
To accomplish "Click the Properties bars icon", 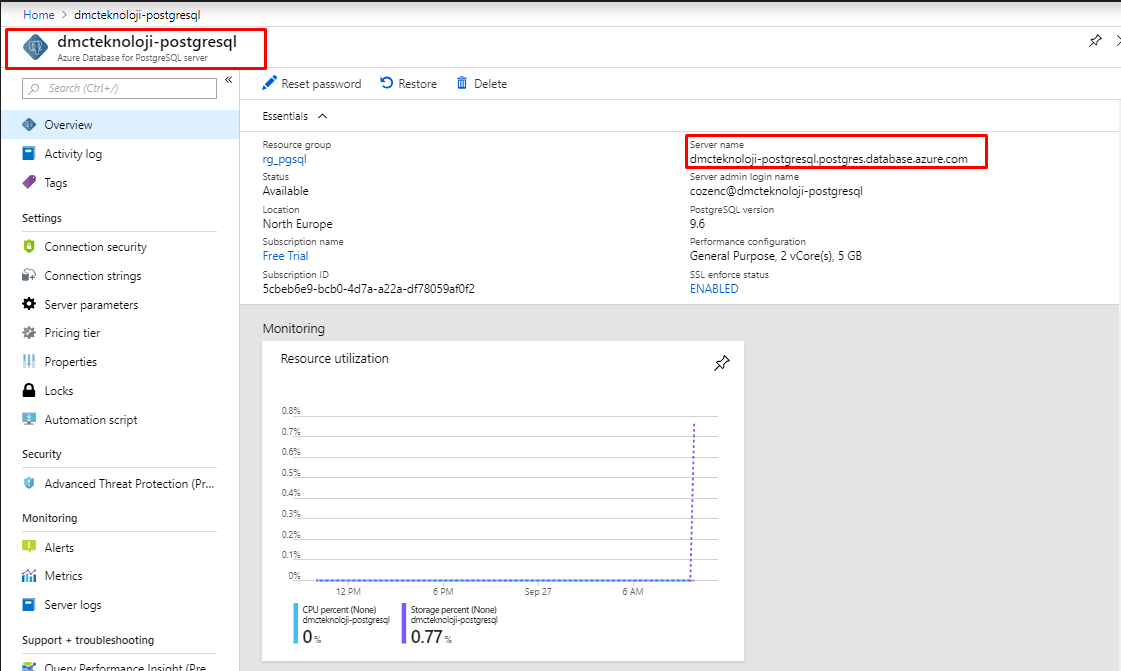I will point(29,361).
